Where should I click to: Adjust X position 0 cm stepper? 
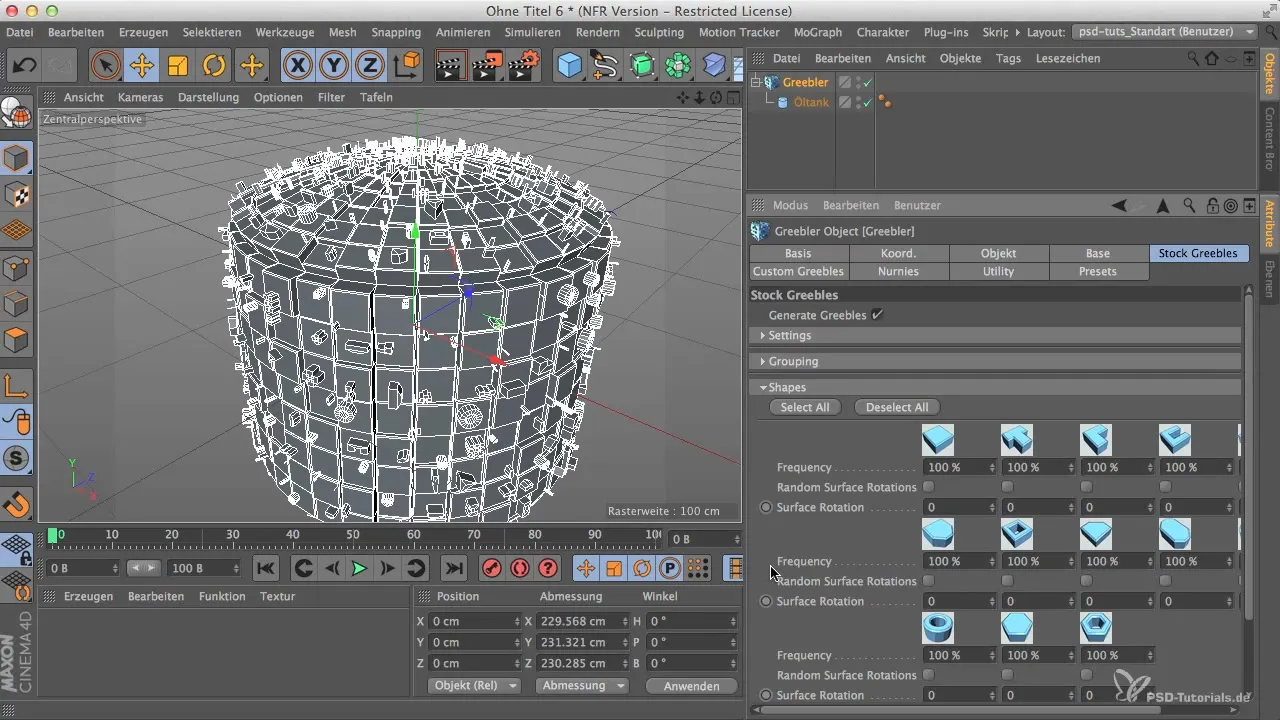pos(518,621)
